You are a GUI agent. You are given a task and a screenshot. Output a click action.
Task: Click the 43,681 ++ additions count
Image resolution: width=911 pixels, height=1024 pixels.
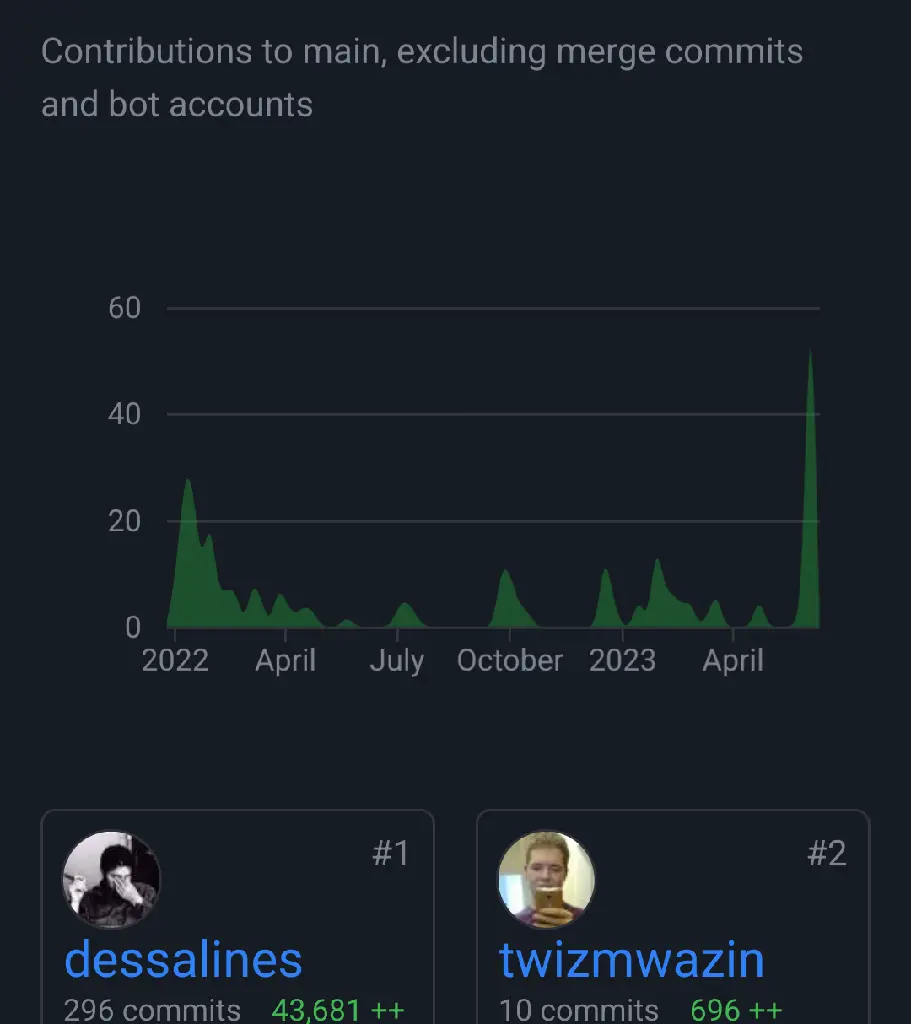(x=338, y=1010)
